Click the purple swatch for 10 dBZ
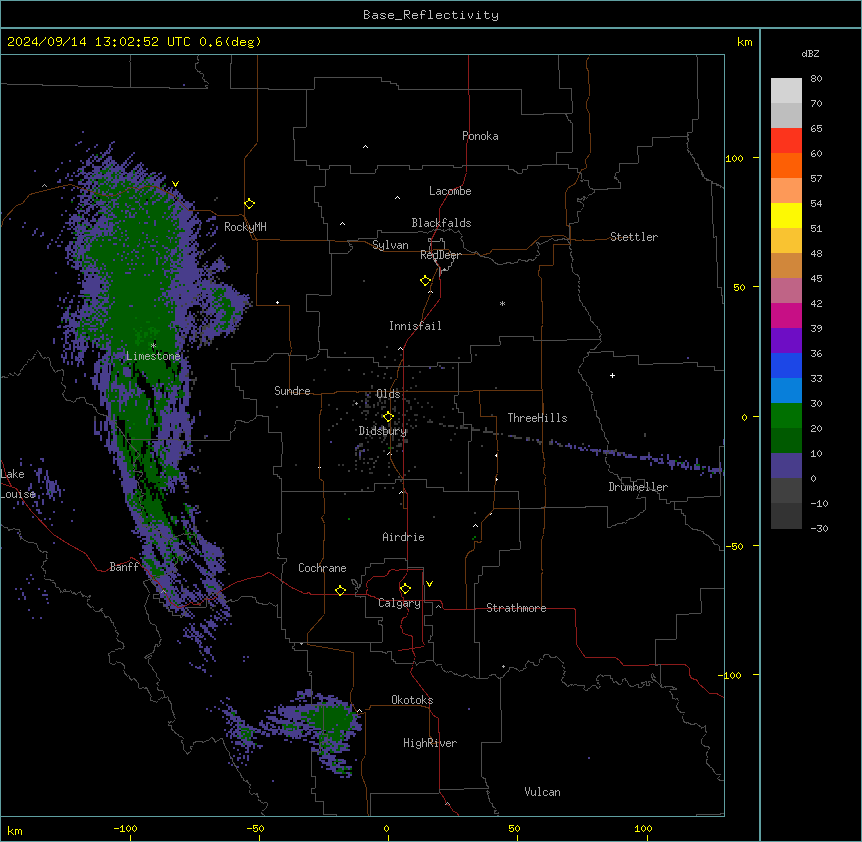 pos(786,466)
